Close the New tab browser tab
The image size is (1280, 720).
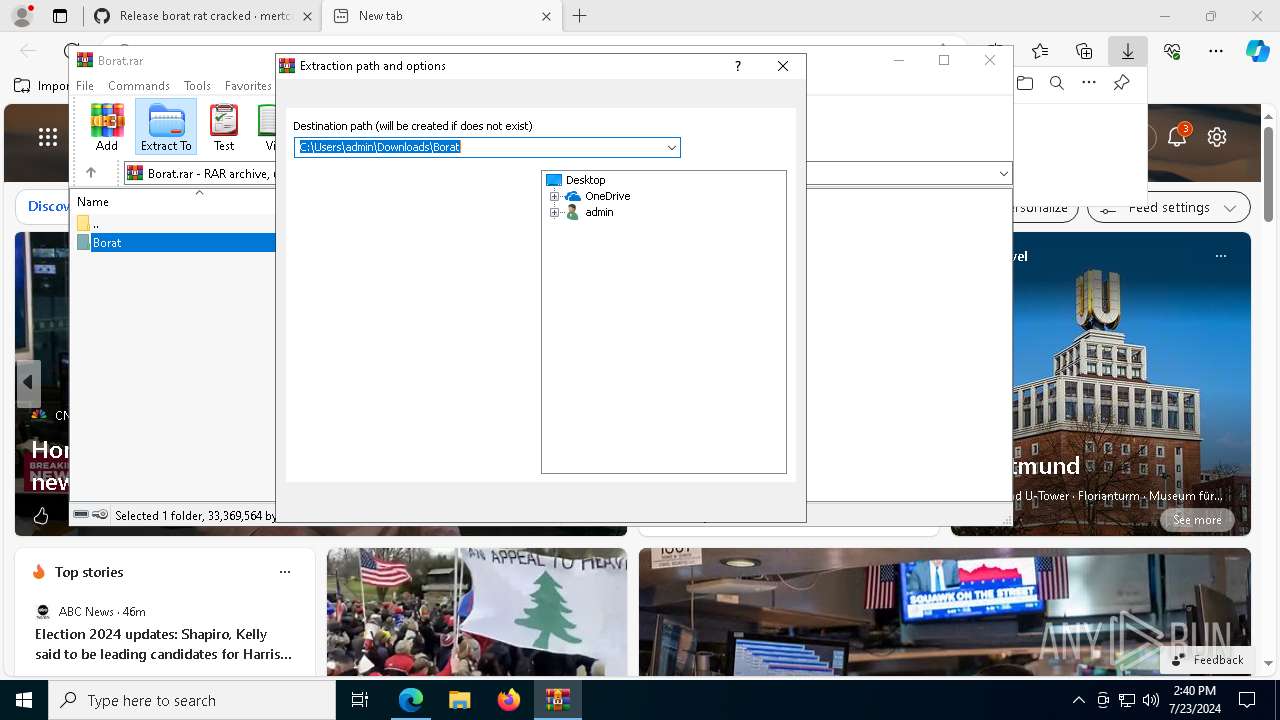coord(546,16)
